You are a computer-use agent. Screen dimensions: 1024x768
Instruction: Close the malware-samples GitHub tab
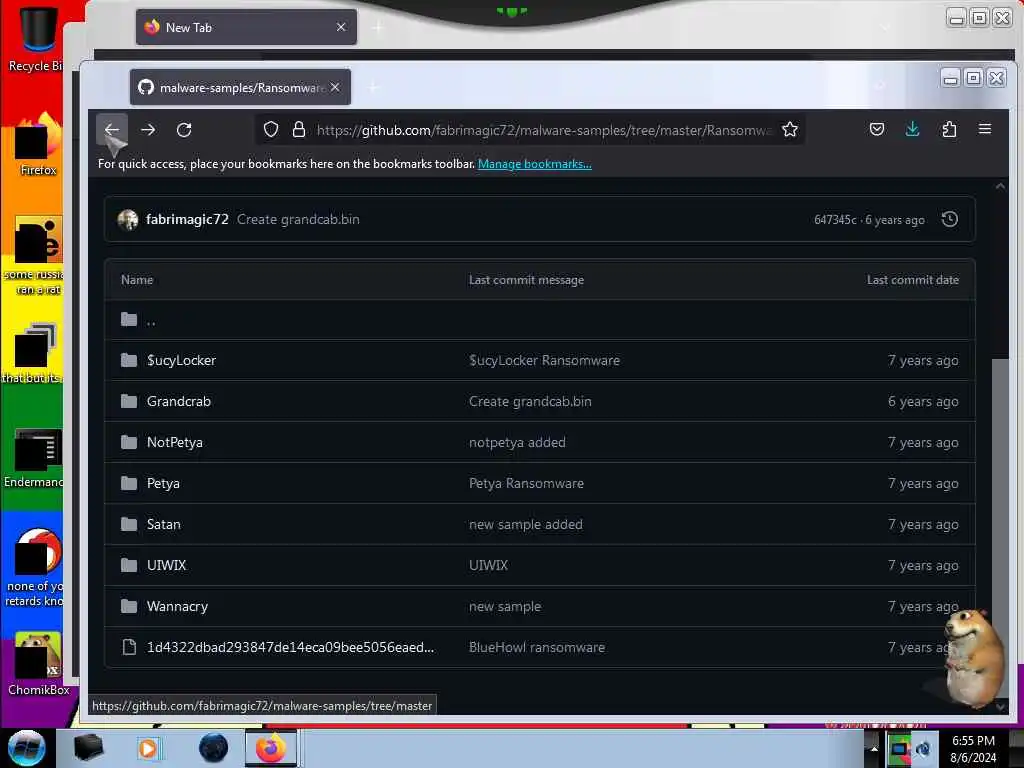click(x=335, y=87)
